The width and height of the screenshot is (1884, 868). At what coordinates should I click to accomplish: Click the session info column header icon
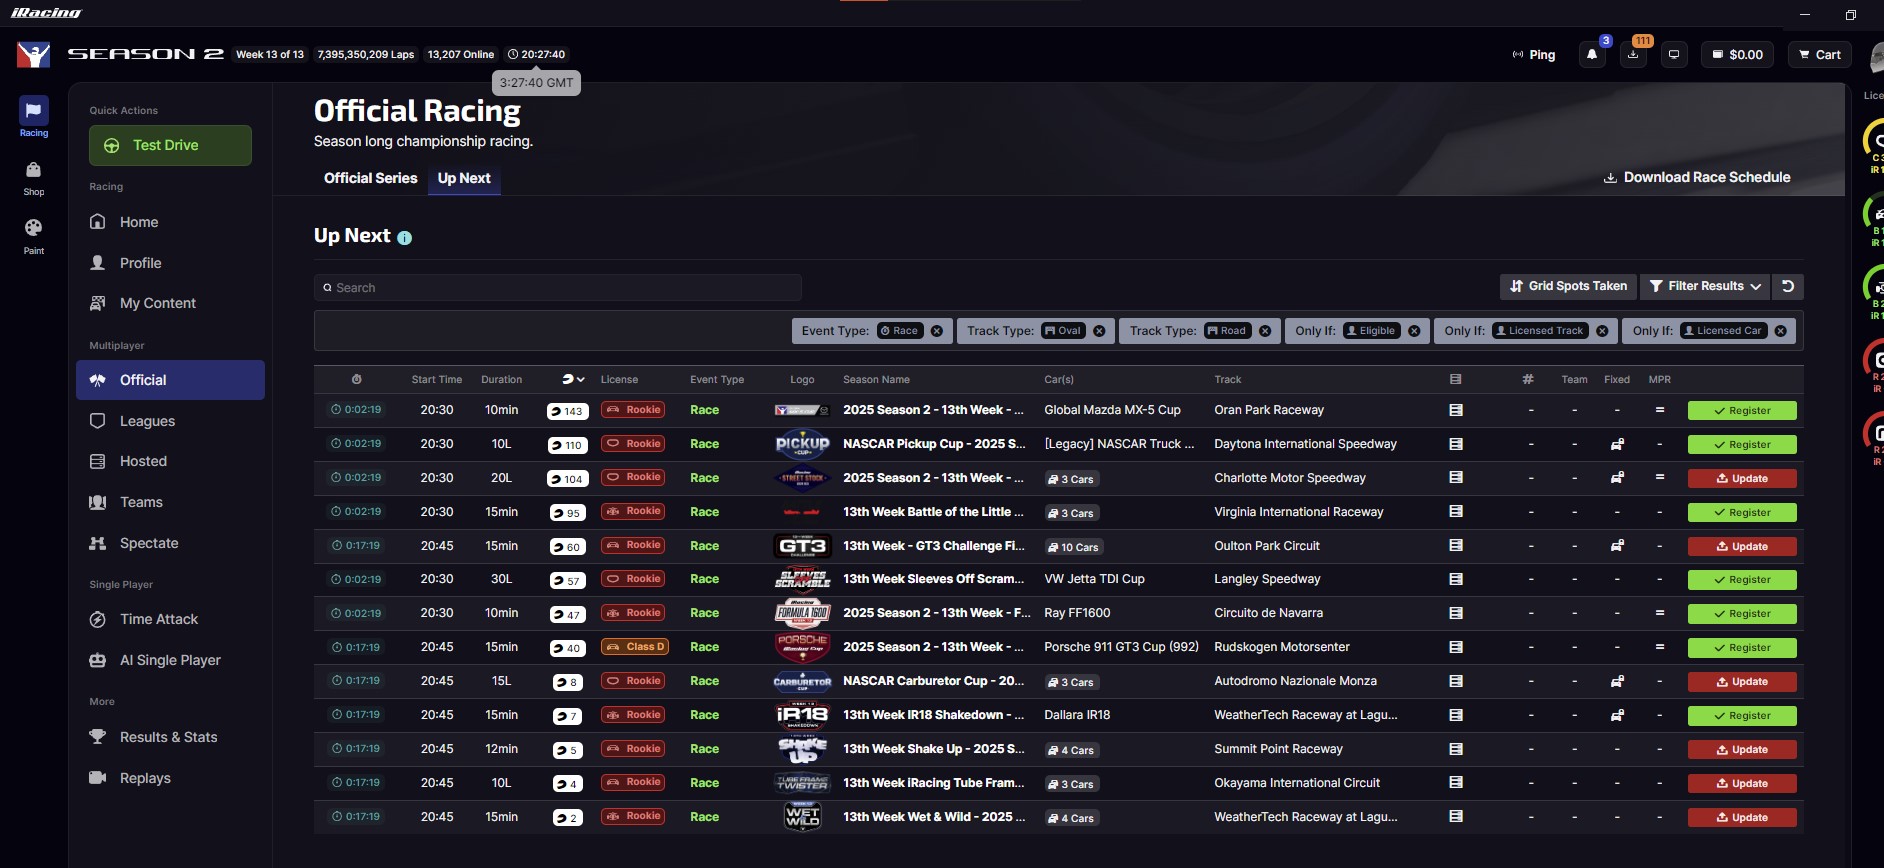(x=1456, y=379)
